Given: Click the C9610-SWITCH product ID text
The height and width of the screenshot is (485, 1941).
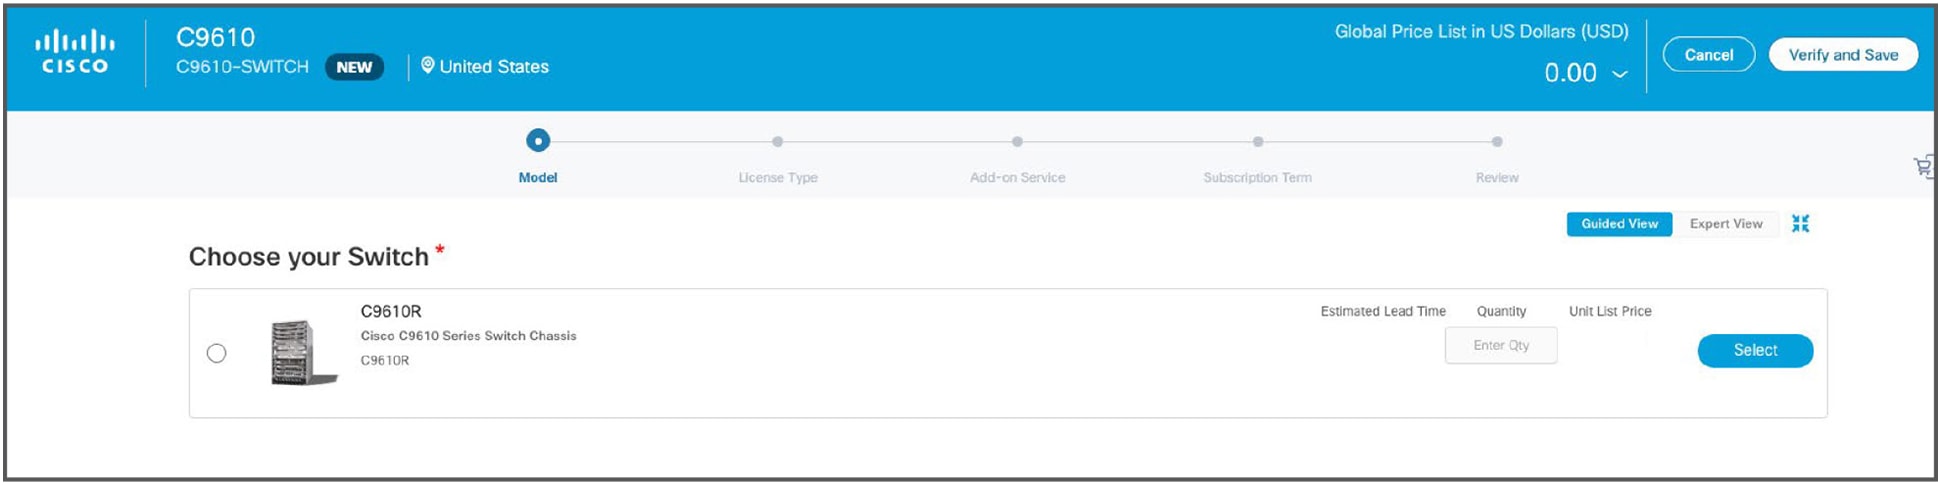Looking at the screenshot, I should coord(242,67).
